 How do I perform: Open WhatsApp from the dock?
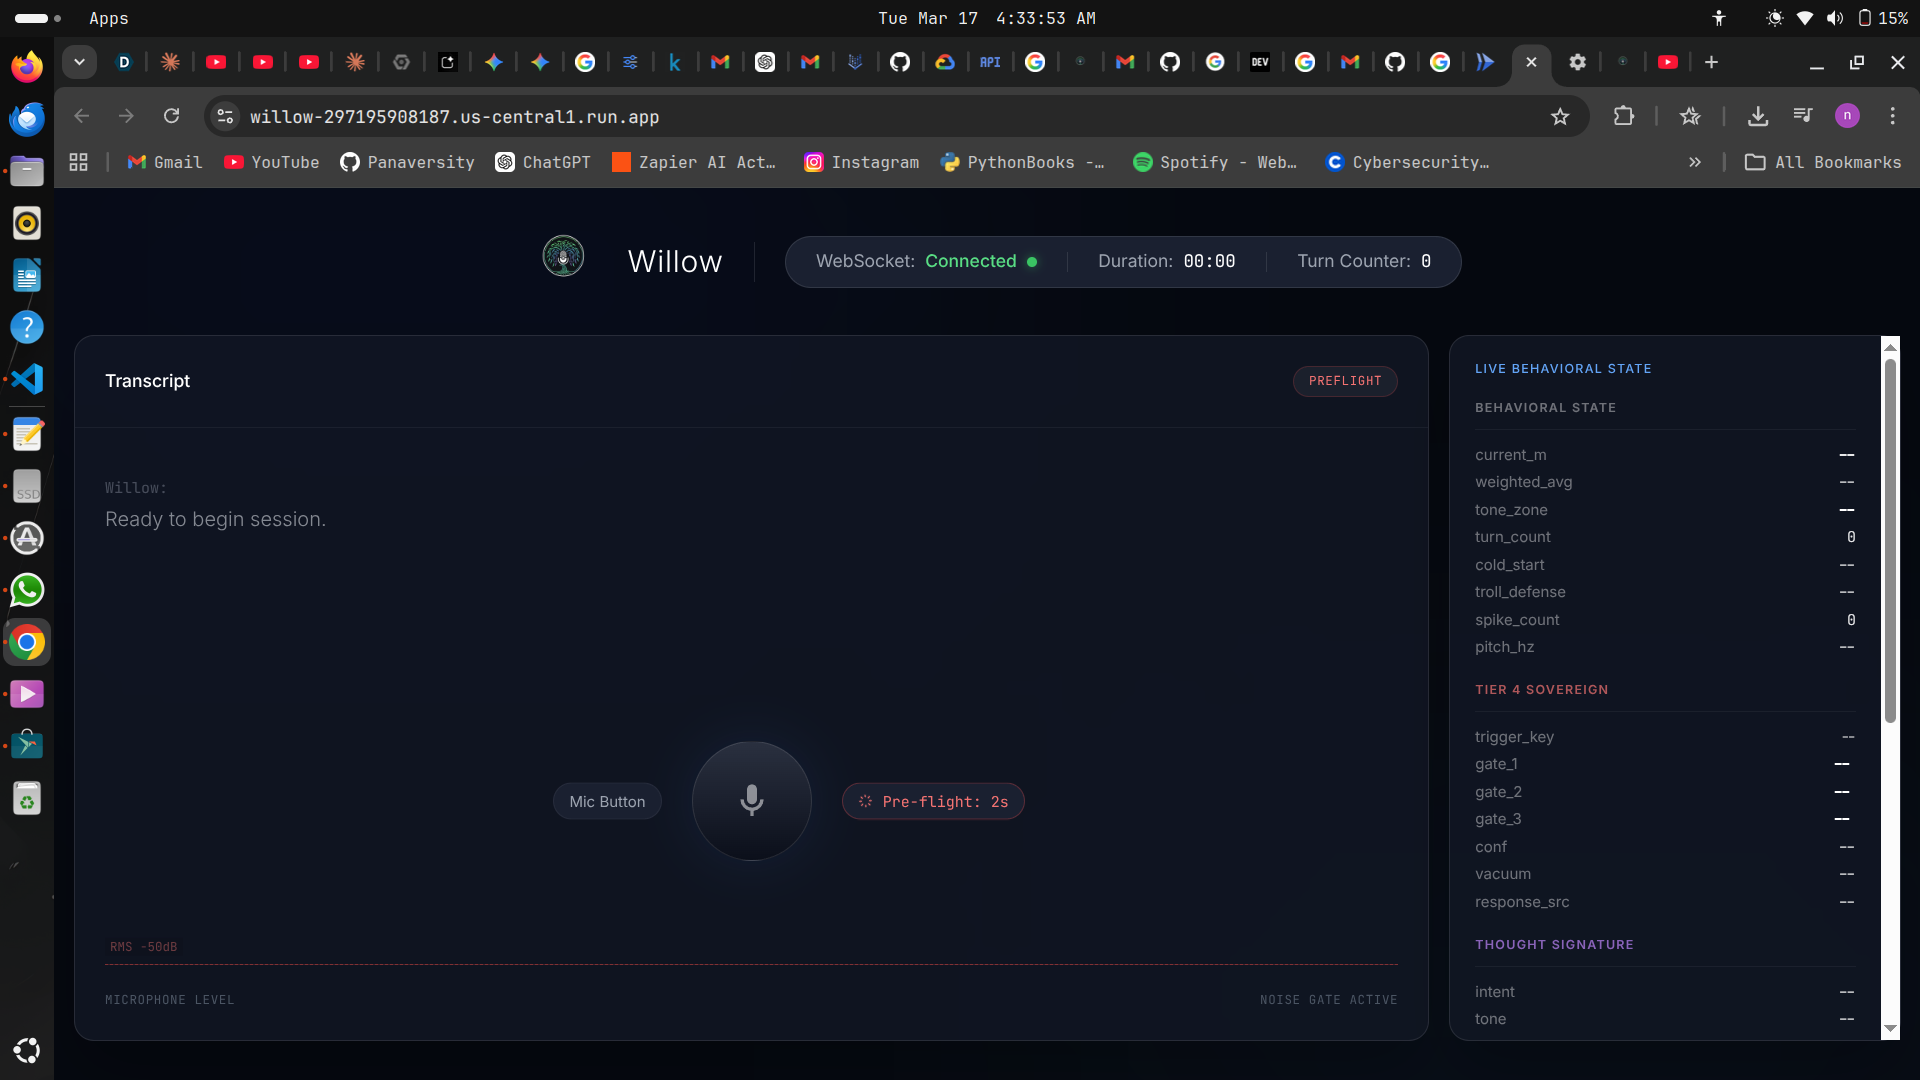27,590
